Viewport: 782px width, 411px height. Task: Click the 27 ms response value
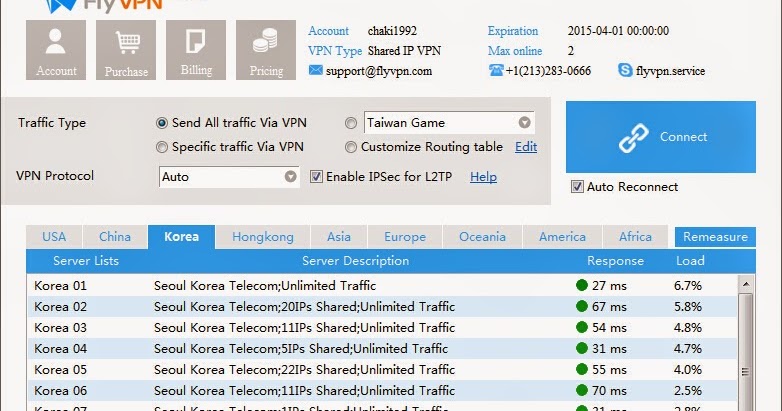point(609,286)
